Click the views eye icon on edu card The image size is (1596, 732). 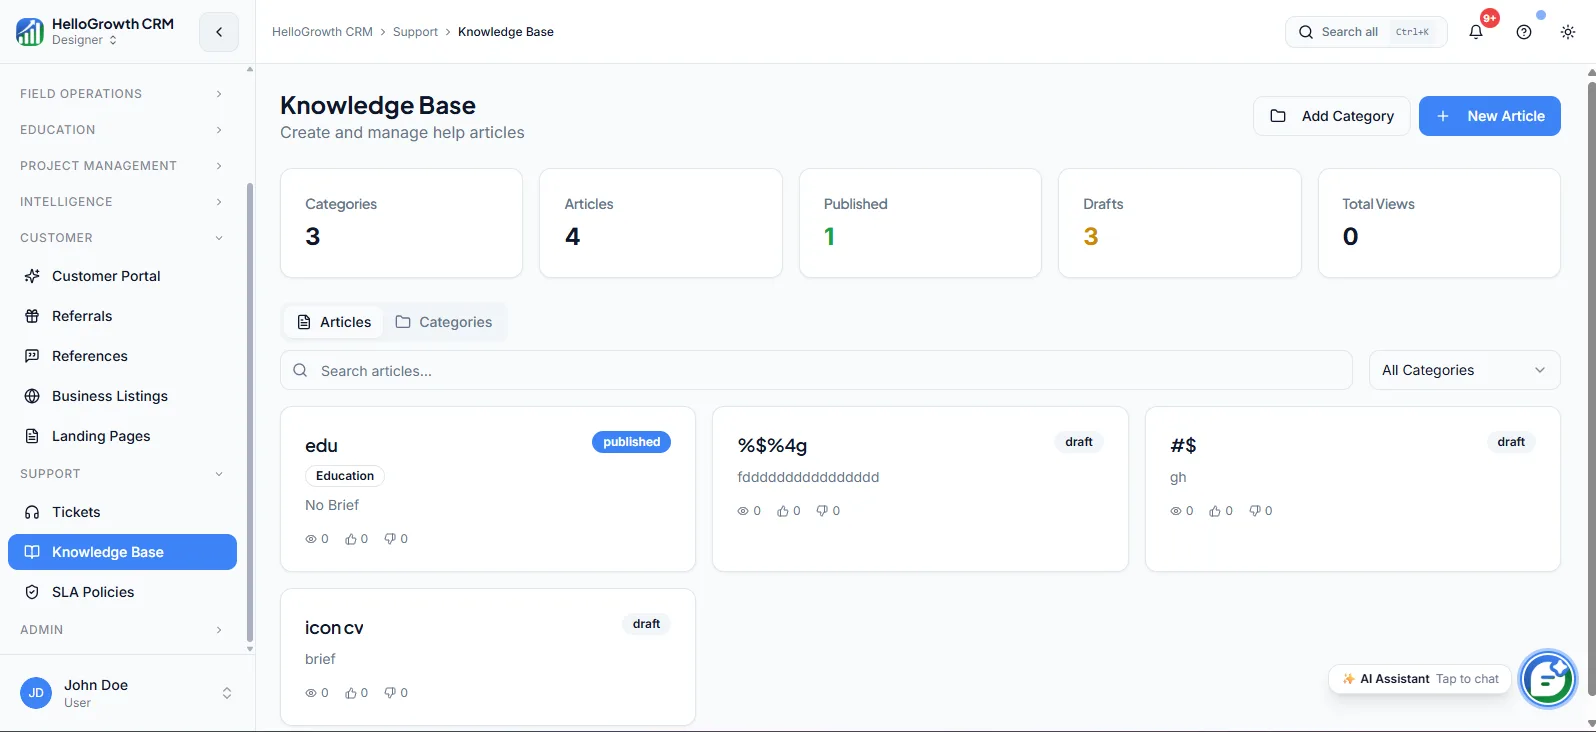(x=311, y=539)
